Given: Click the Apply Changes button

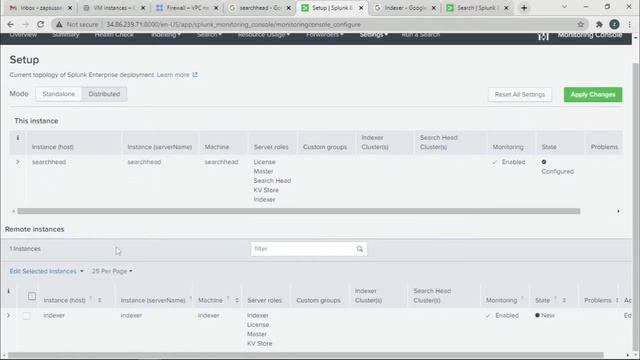Looking at the screenshot, I should 593,95.
